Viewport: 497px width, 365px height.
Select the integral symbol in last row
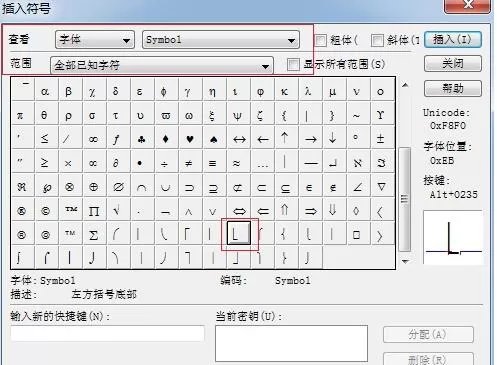click(23, 257)
